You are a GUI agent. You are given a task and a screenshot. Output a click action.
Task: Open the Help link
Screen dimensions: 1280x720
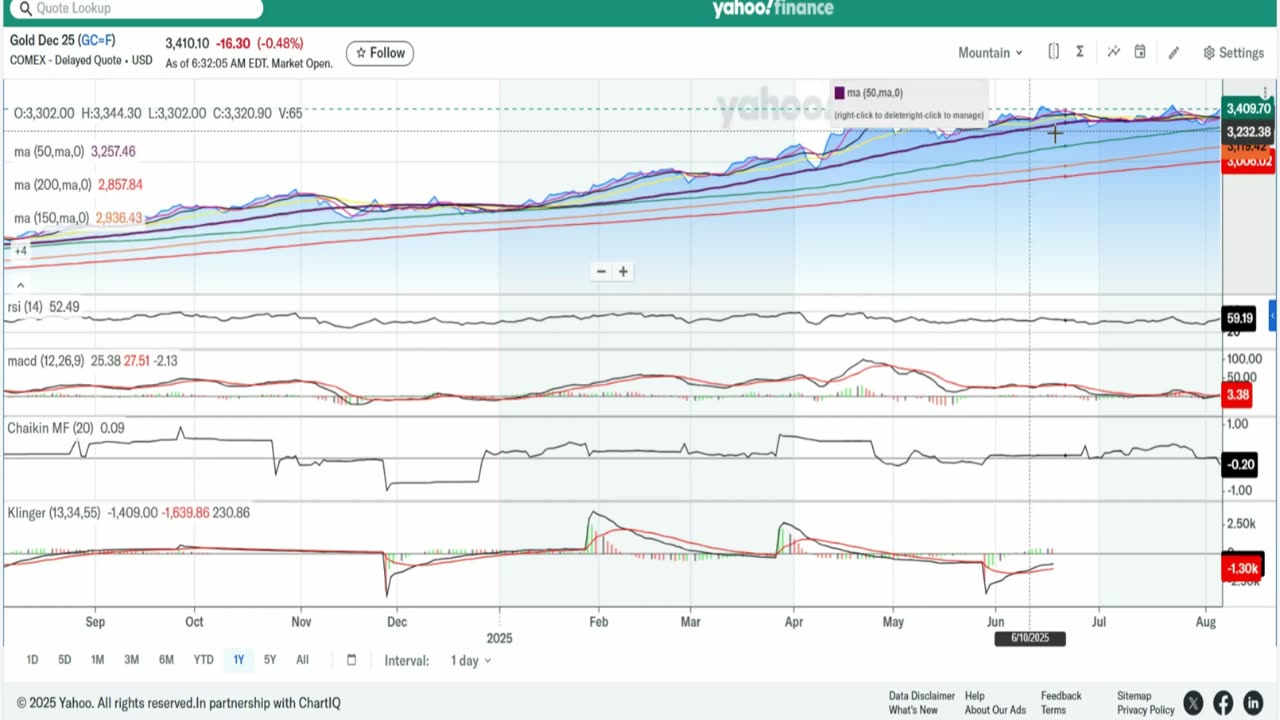(x=975, y=696)
